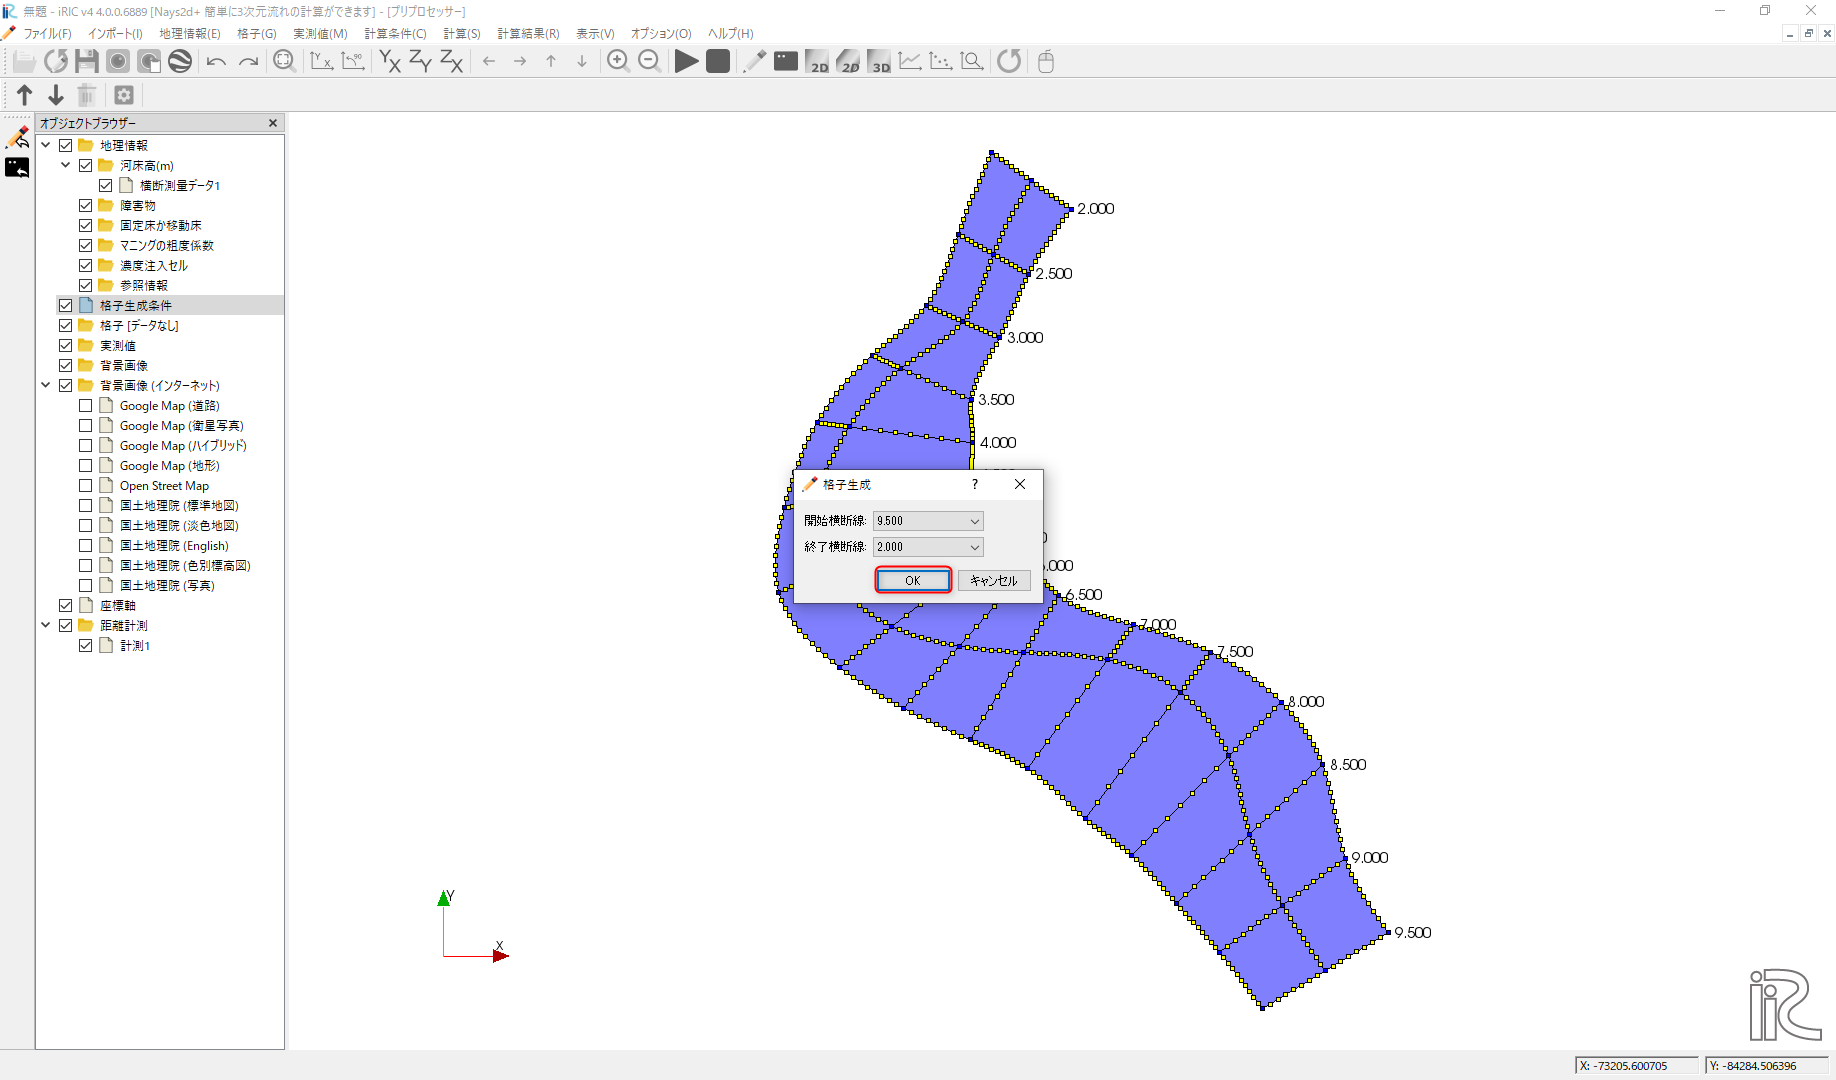Move the selected item up in browser
Image resolution: width=1836 pixels, height=1080 pixels.
click(25, 95)
